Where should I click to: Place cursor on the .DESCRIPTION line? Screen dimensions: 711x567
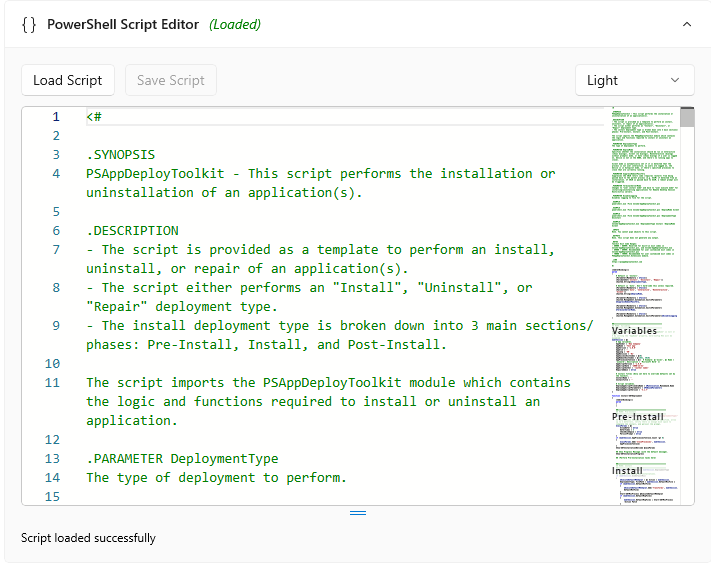[x=132, y=231]
